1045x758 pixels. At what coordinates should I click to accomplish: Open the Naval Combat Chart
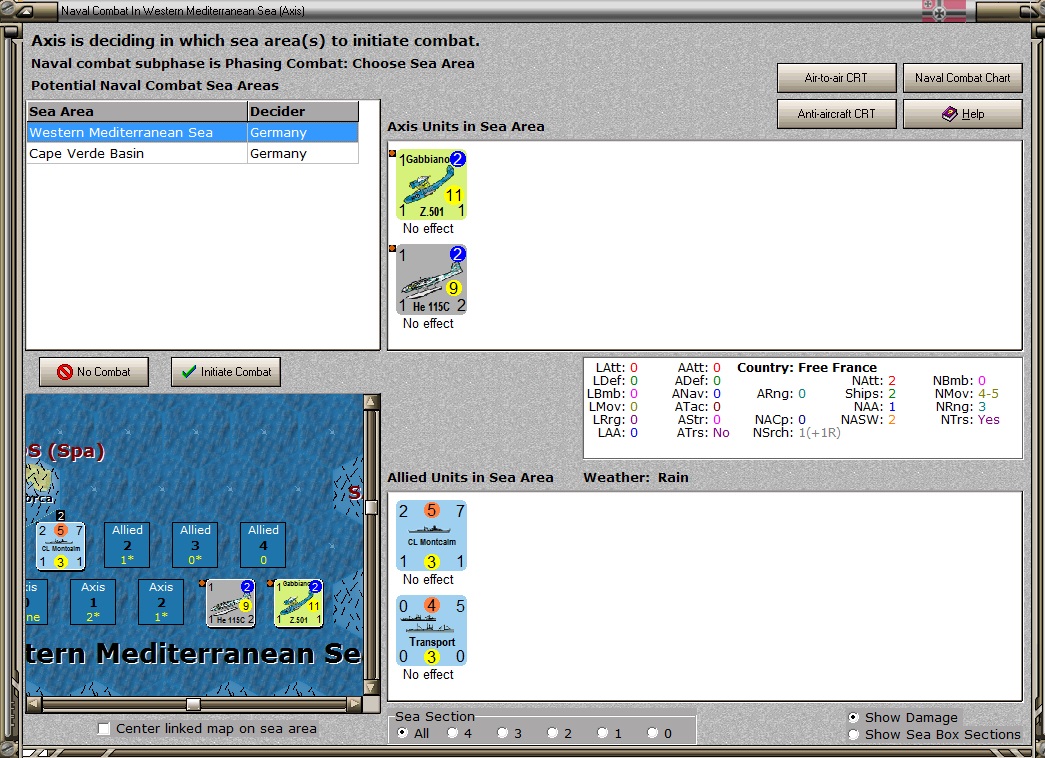click(x=962, y=78)
